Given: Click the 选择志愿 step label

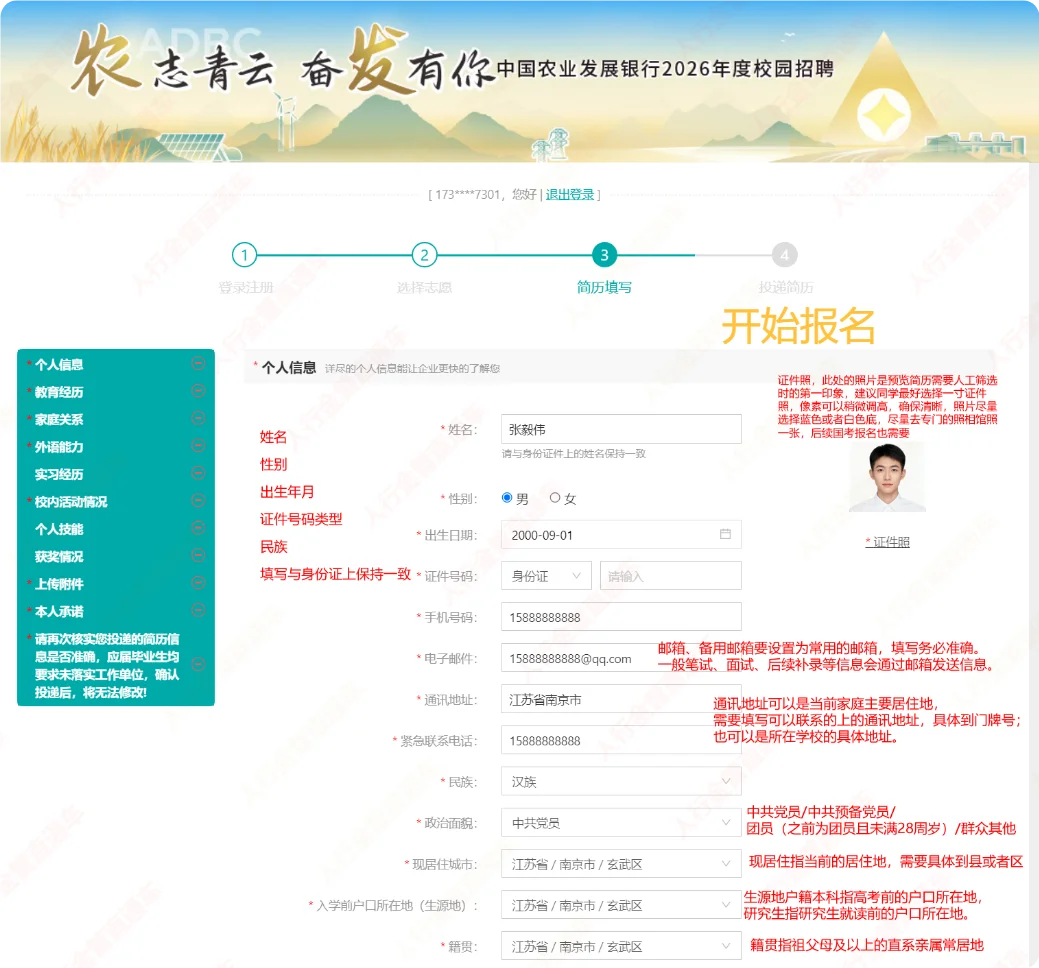Looking at the screenshot, I should click(x=424, y=288).
